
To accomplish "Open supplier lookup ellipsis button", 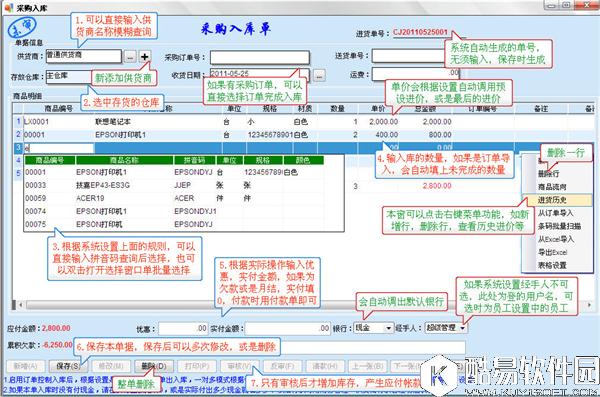I will (130, 57).
